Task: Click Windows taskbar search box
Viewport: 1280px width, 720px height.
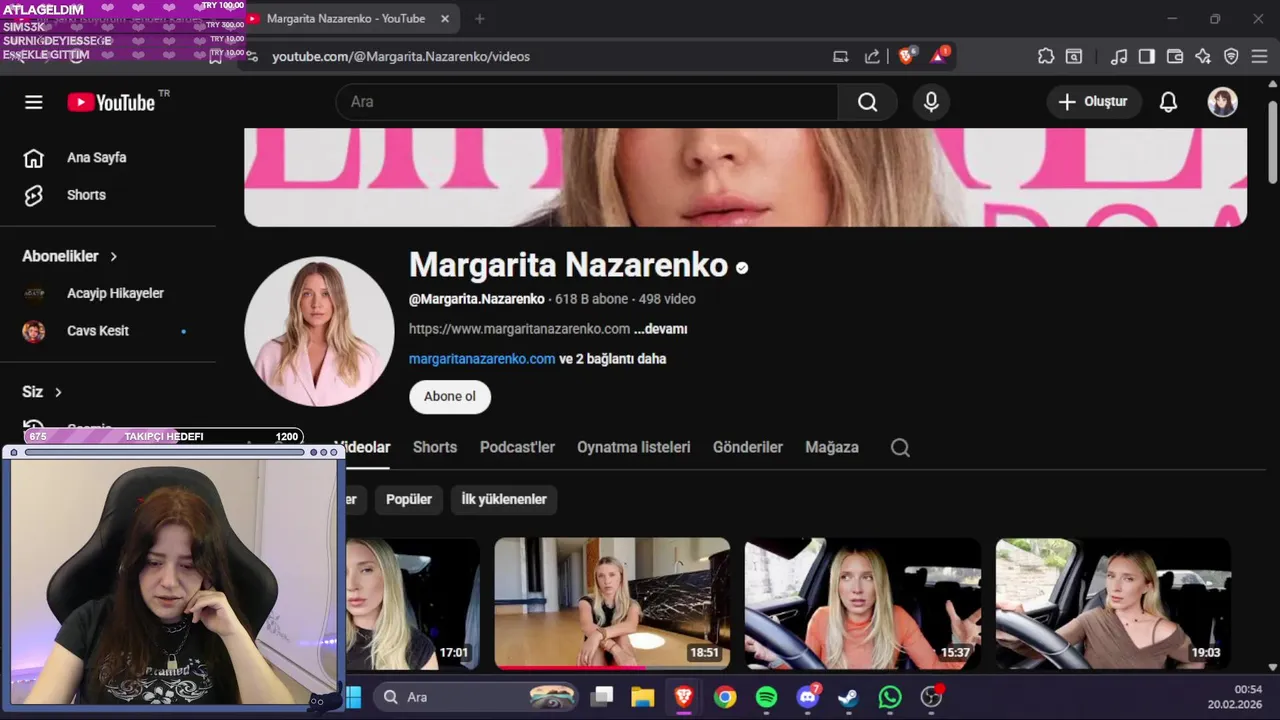Action: click(x=475, y=697)
